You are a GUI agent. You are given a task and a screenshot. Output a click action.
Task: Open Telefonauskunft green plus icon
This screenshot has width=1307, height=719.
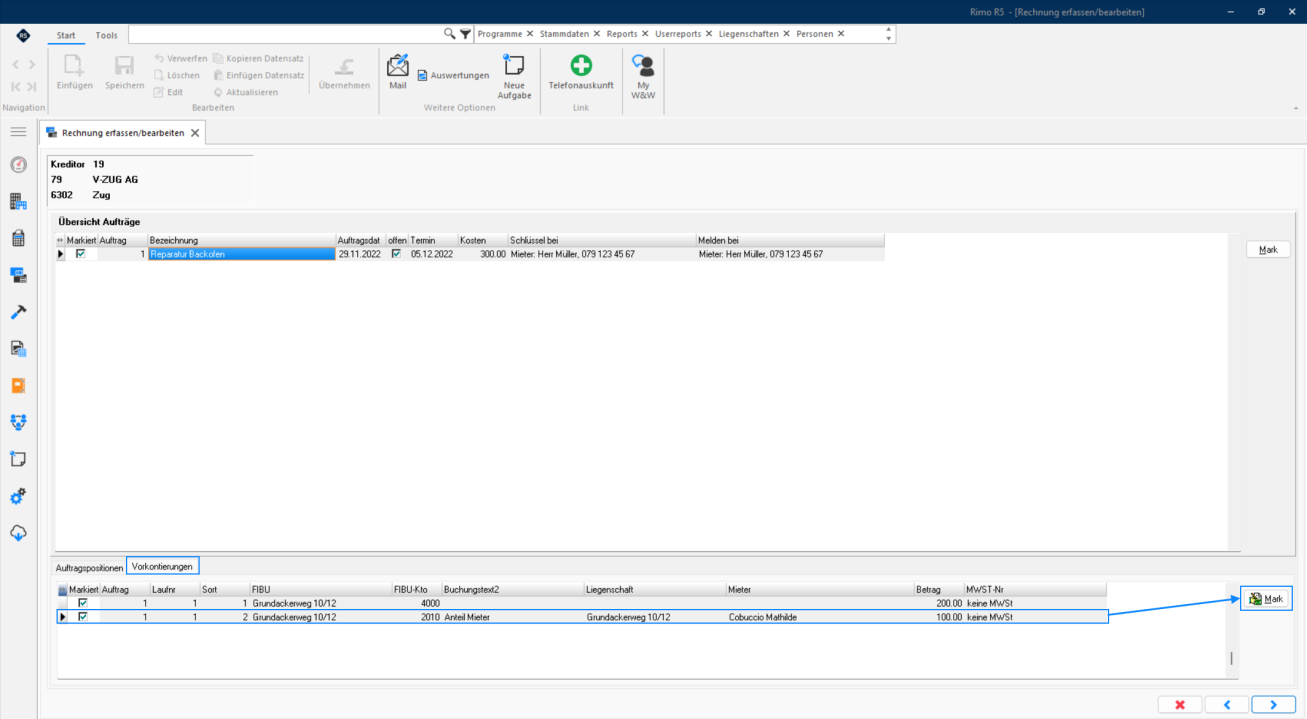(581, 66)
